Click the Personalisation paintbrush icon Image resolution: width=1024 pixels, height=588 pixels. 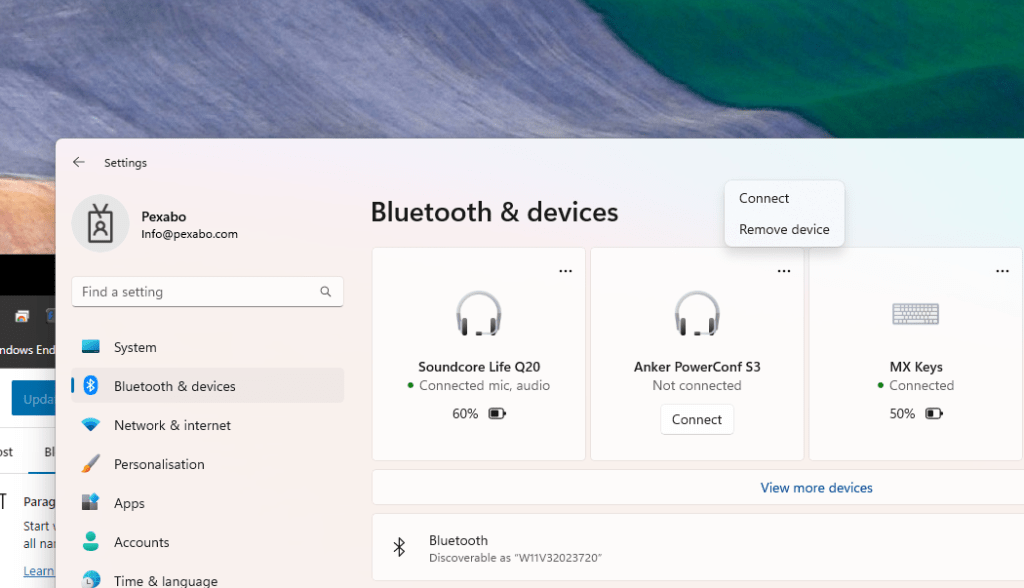coord(91,464)
